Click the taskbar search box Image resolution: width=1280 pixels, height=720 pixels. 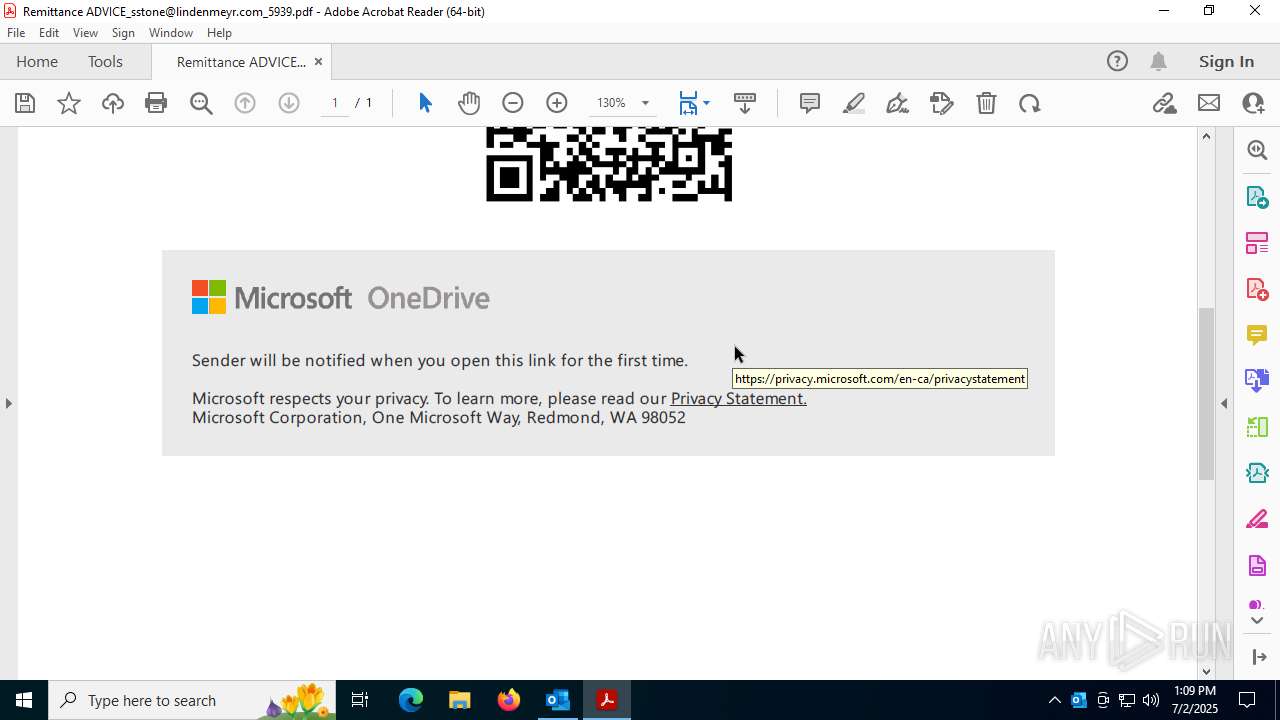point(194,700)
